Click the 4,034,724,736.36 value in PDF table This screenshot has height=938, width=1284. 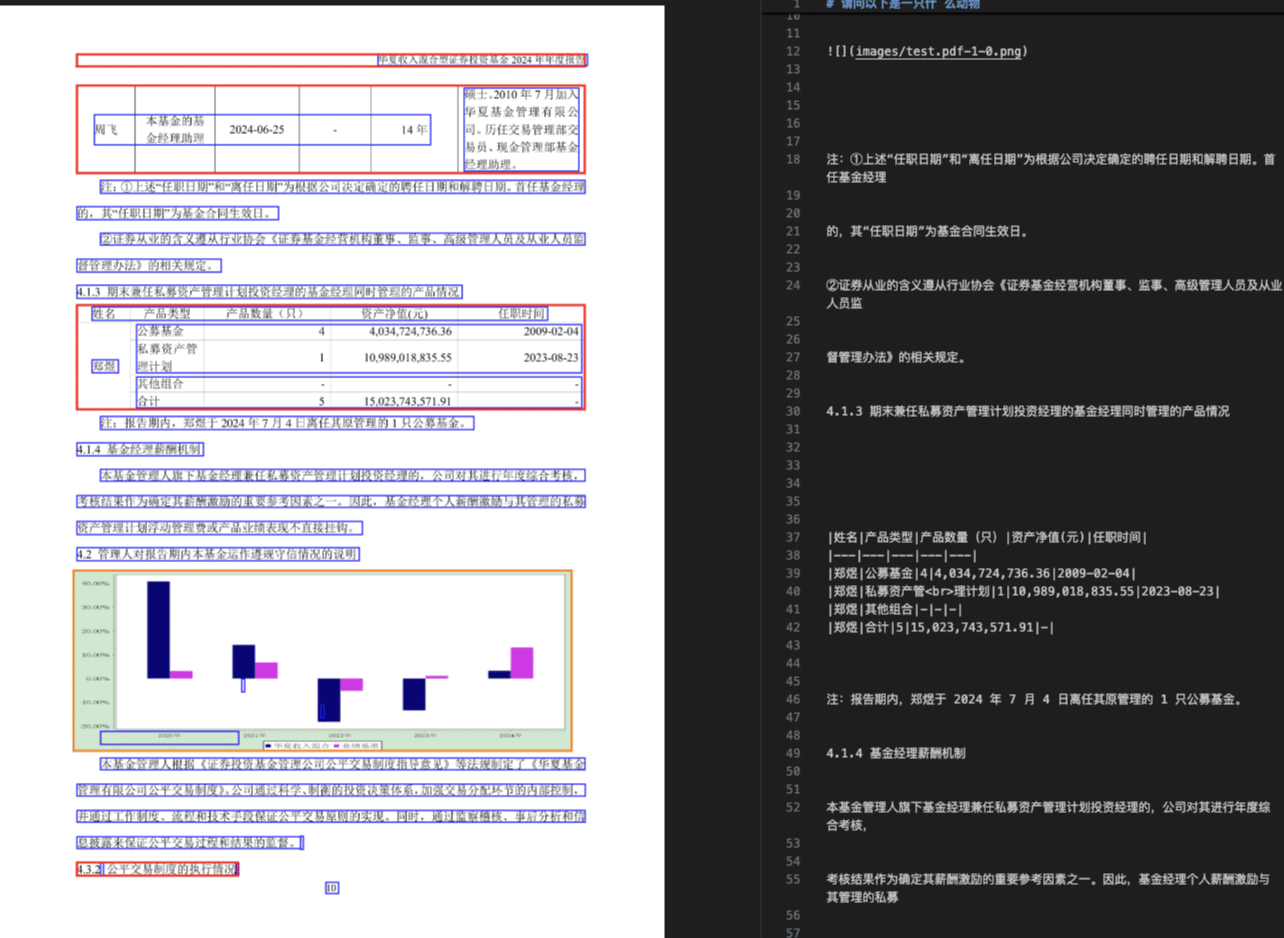410,331
